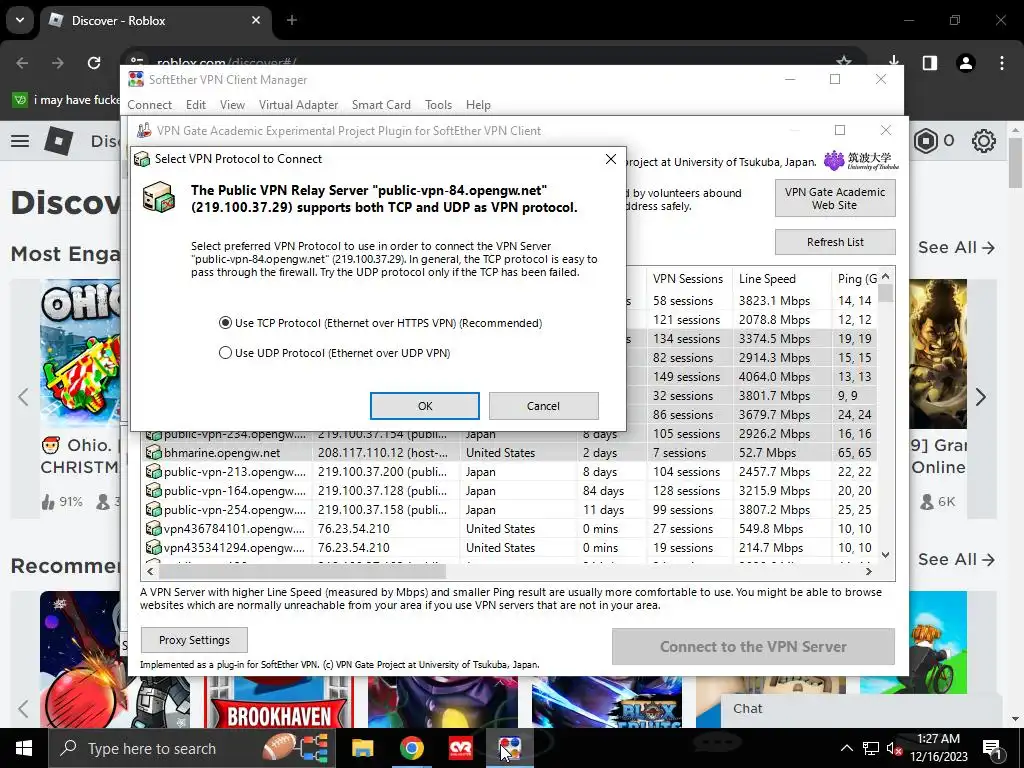Click horizontal scrollbar thumb of server list
Image resolution: width=1024 pixels, height=768 pixels.
(302, 571)
